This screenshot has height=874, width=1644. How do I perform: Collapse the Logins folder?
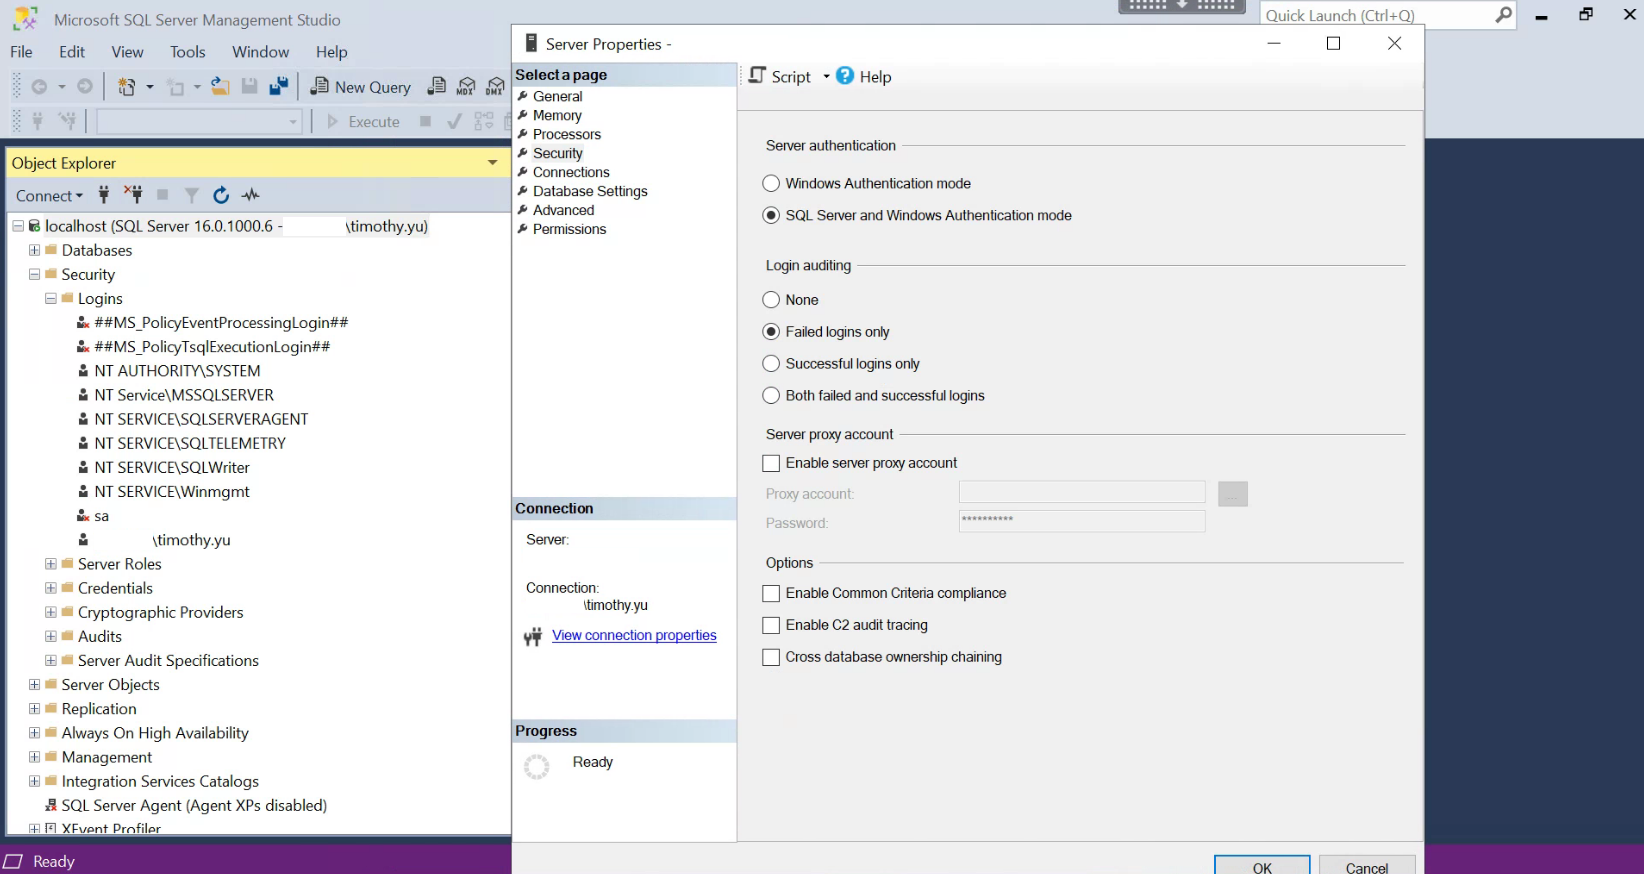coord(50,298)
